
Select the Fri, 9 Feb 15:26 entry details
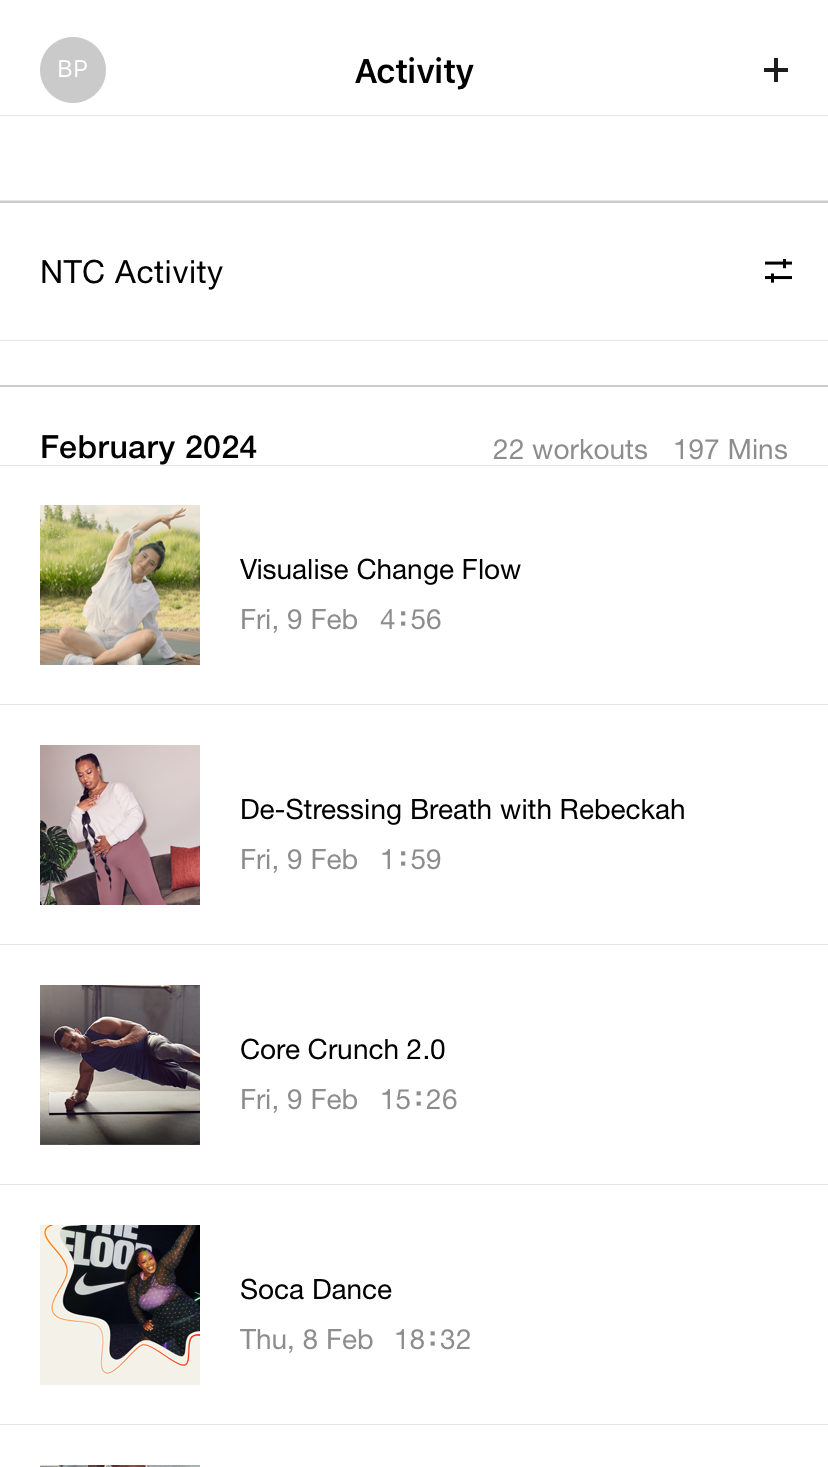click(x=348, y=1100)
